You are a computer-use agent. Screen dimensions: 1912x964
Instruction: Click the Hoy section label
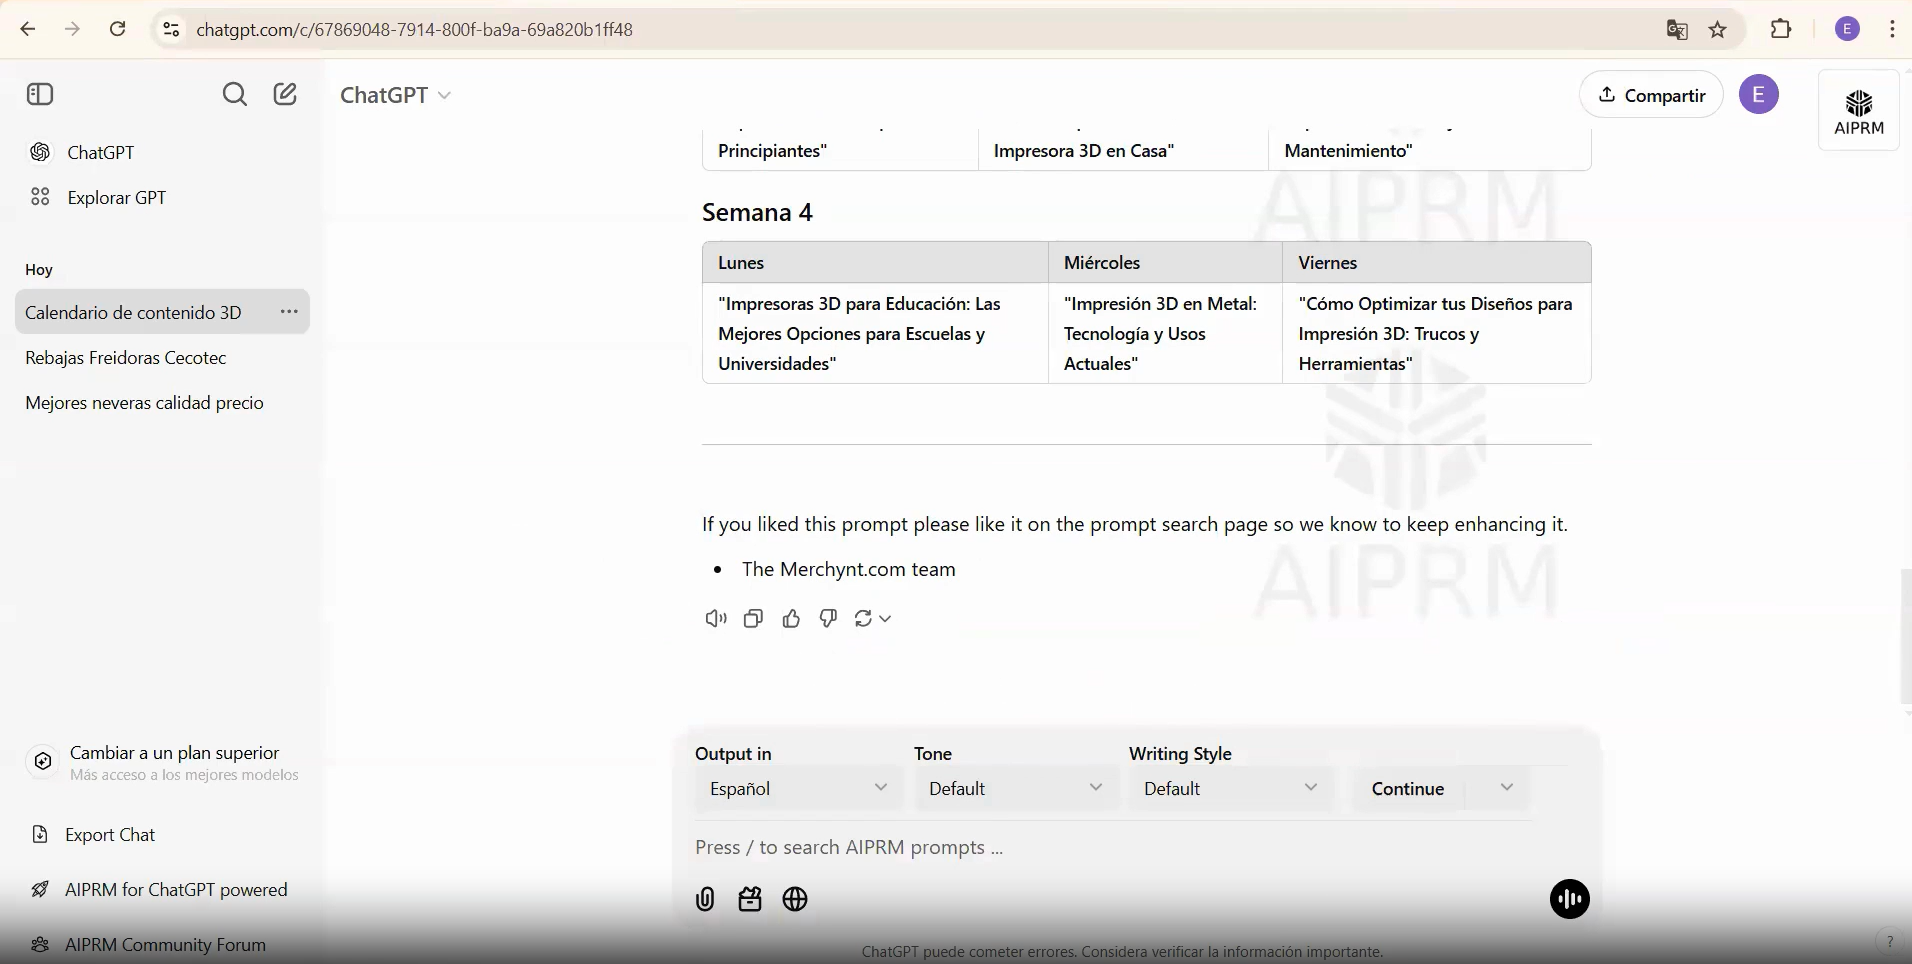(x=39, y=269)
